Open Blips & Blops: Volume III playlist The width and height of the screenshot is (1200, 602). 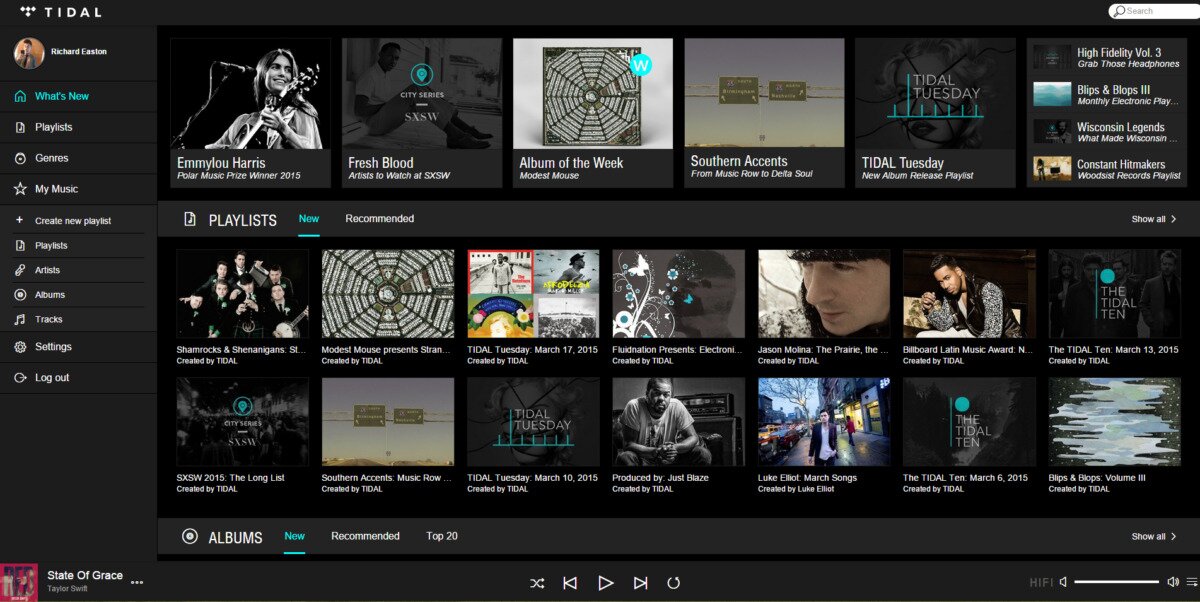click(1114, 422)
